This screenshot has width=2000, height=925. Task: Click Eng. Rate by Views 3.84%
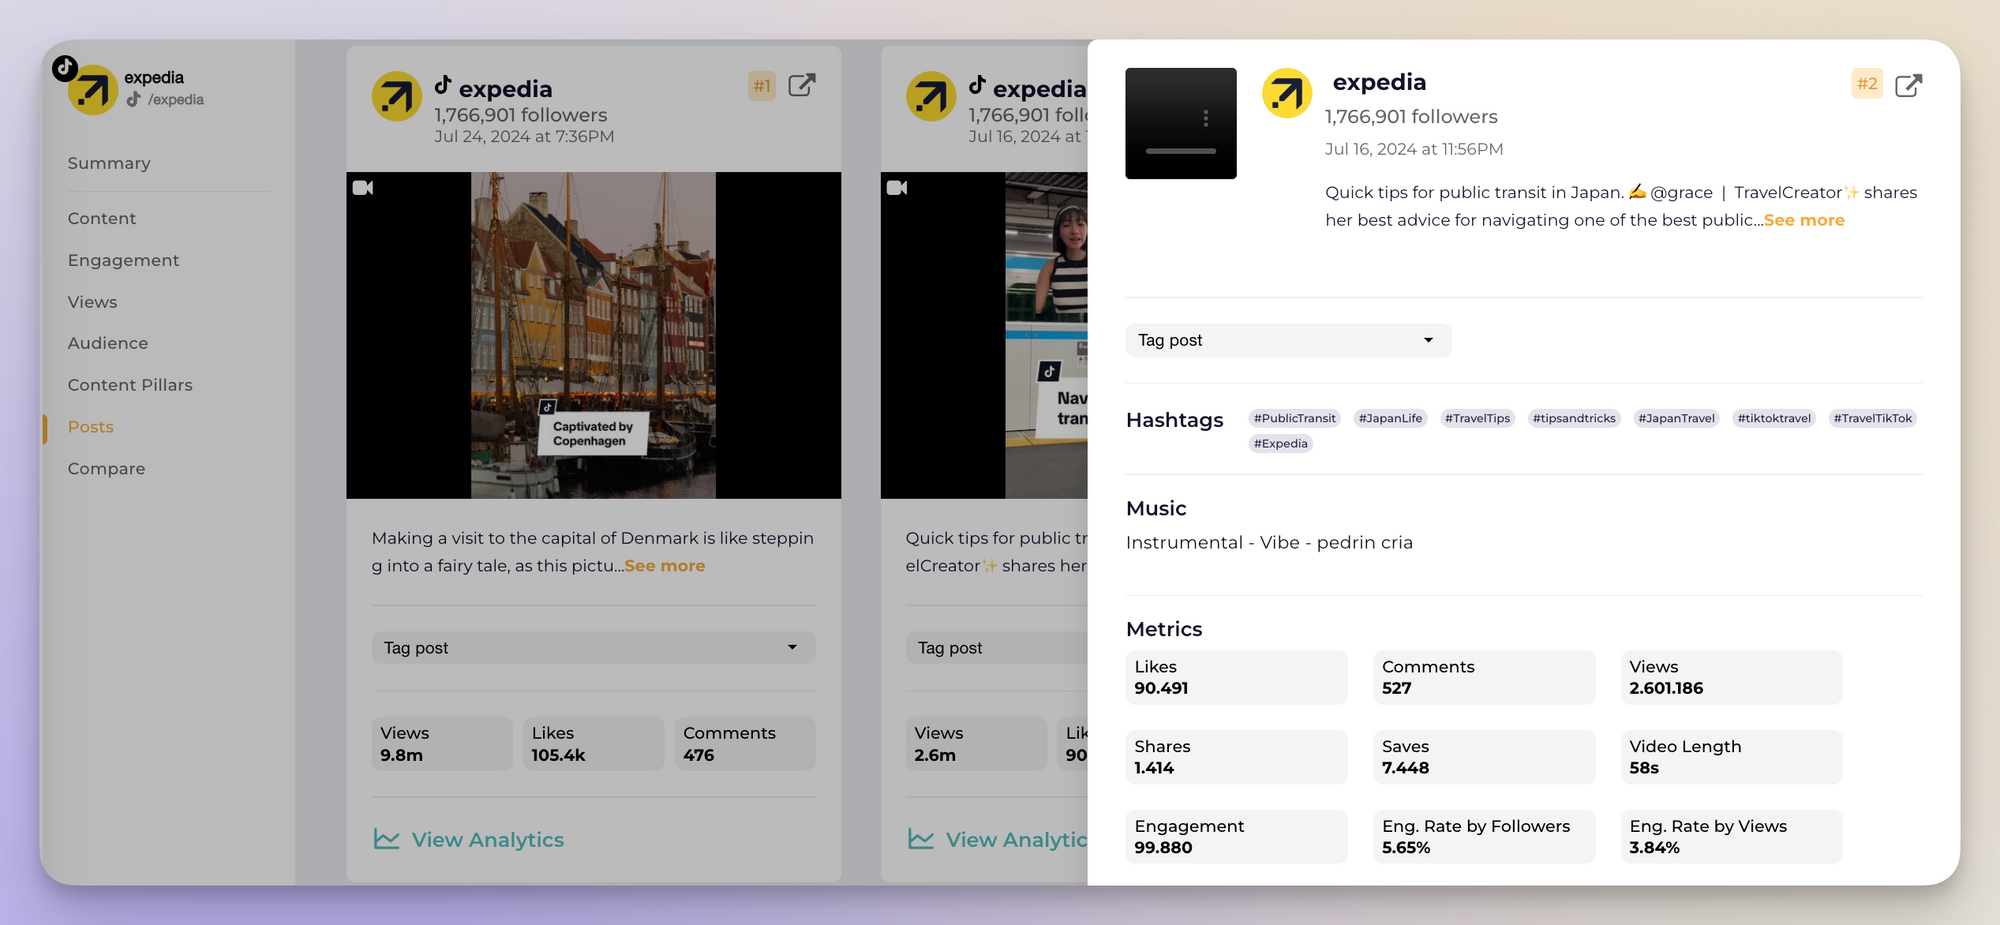click(1731, 836)
